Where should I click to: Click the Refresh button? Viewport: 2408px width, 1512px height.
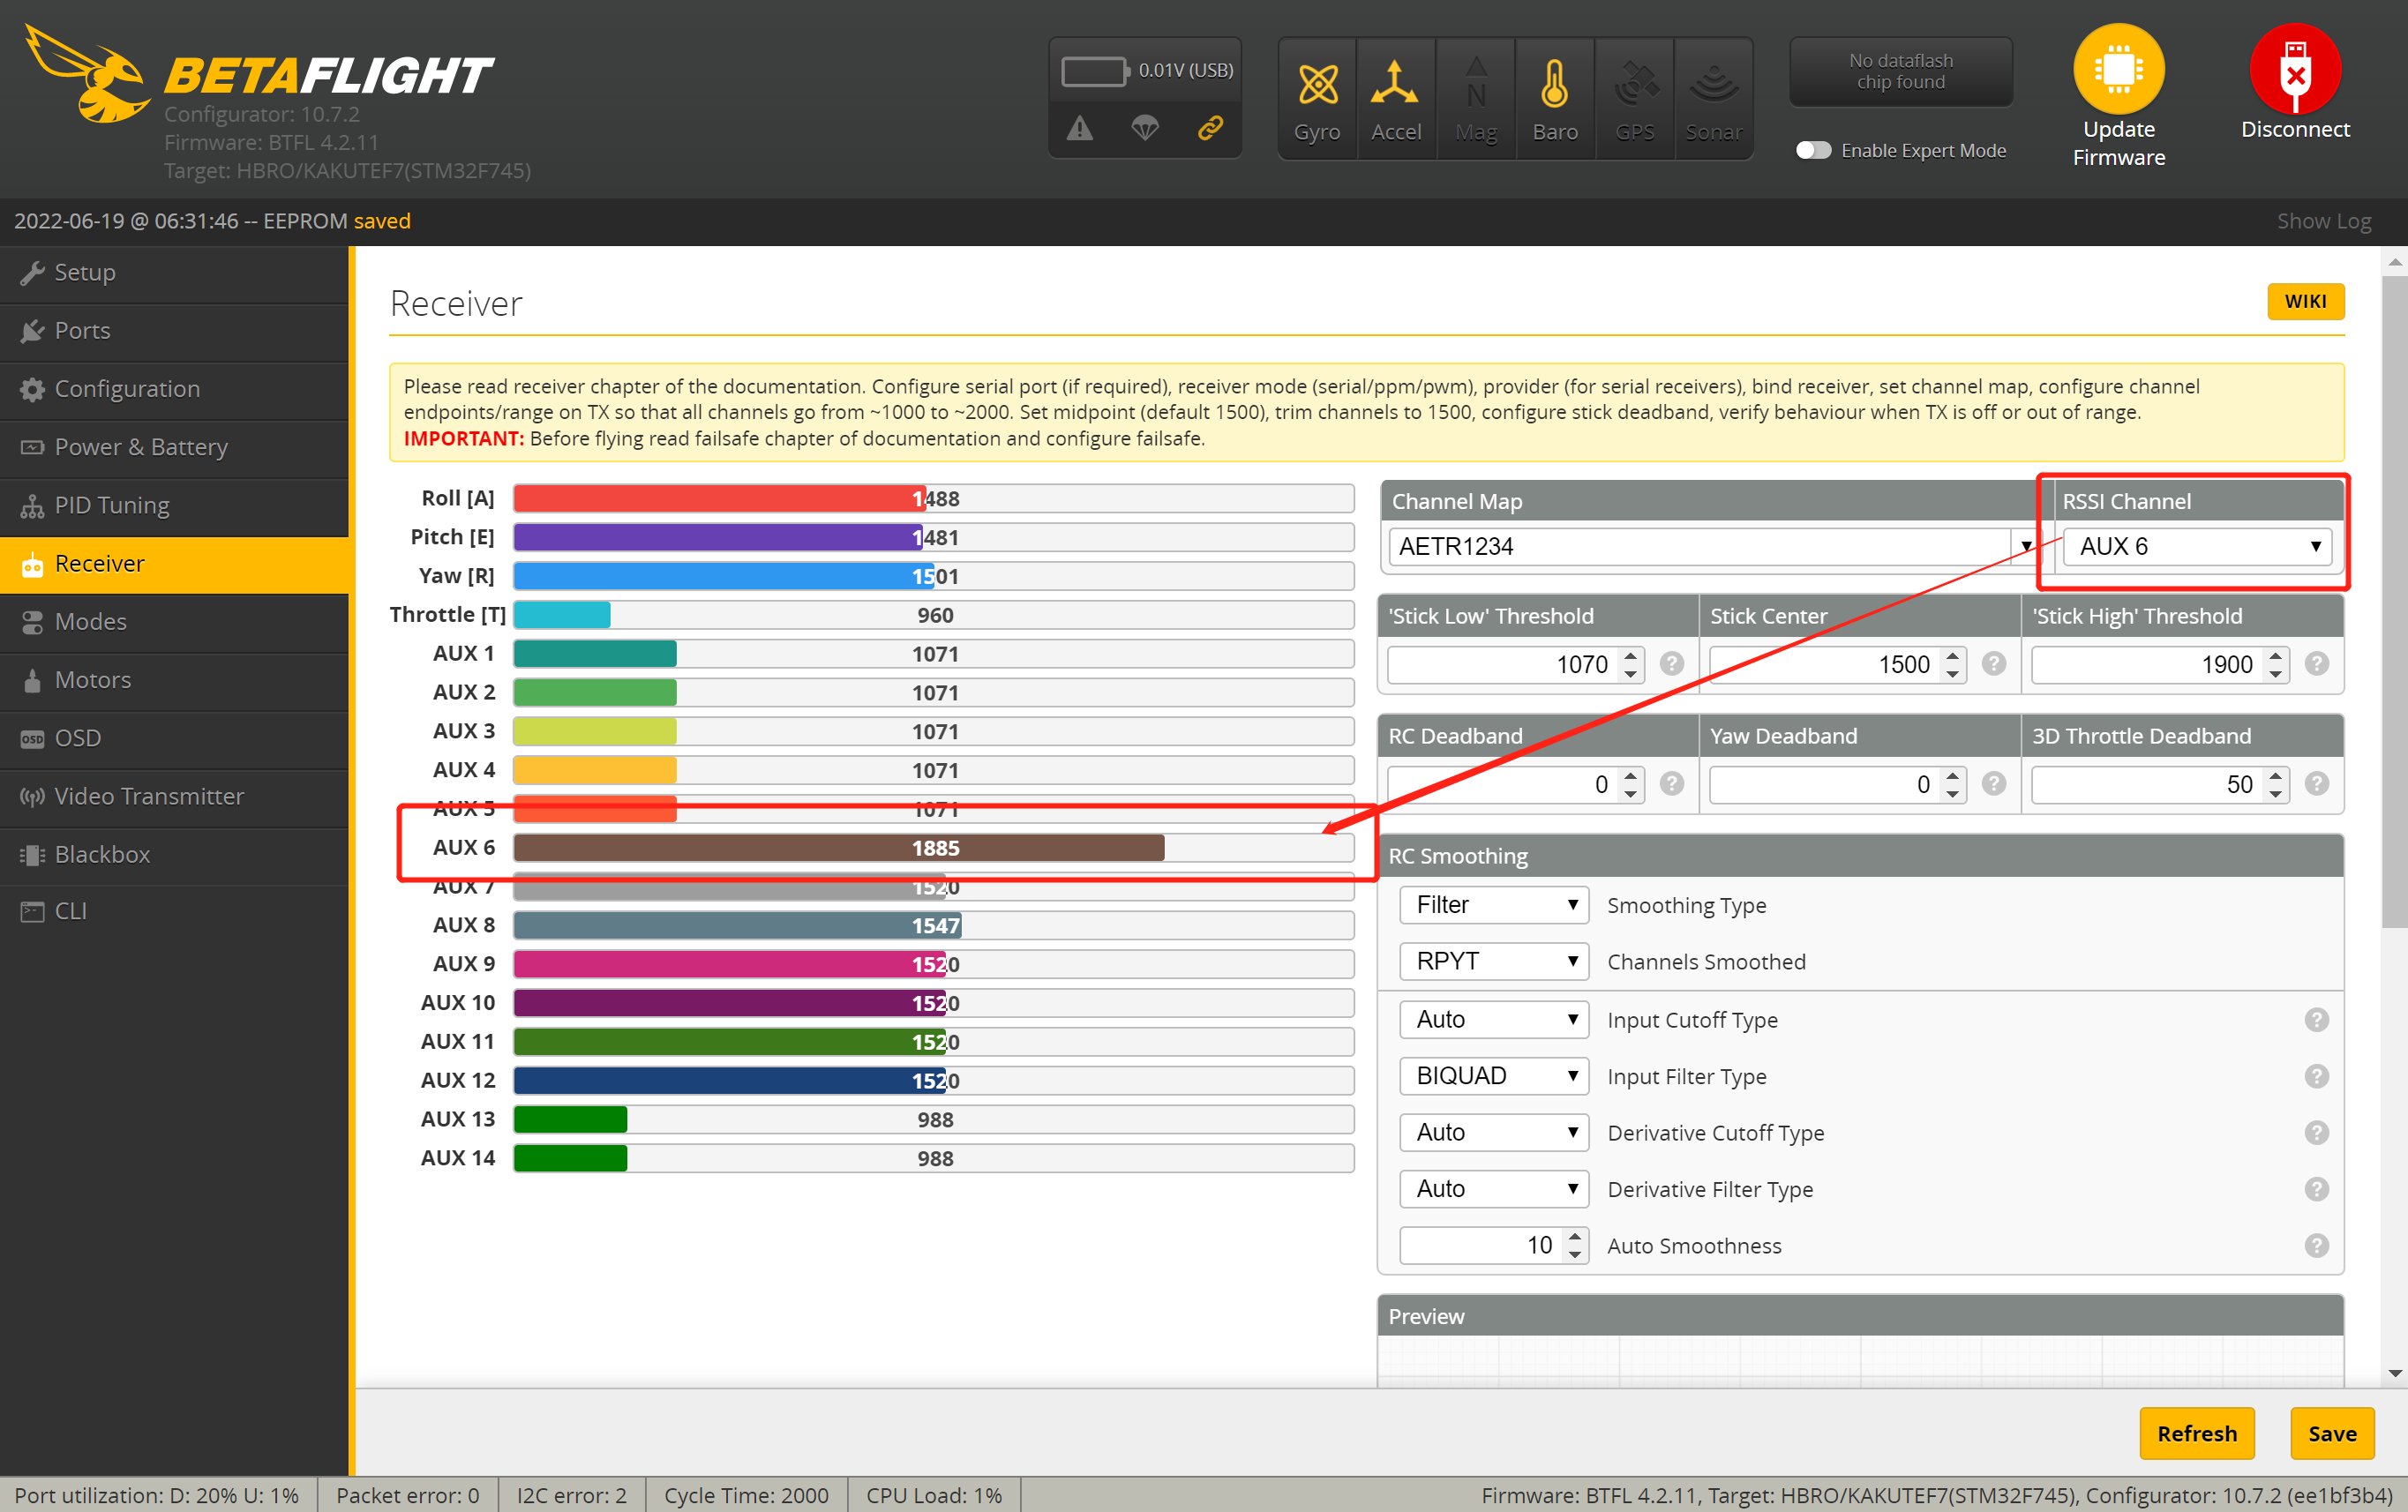pos(2196,1433)
